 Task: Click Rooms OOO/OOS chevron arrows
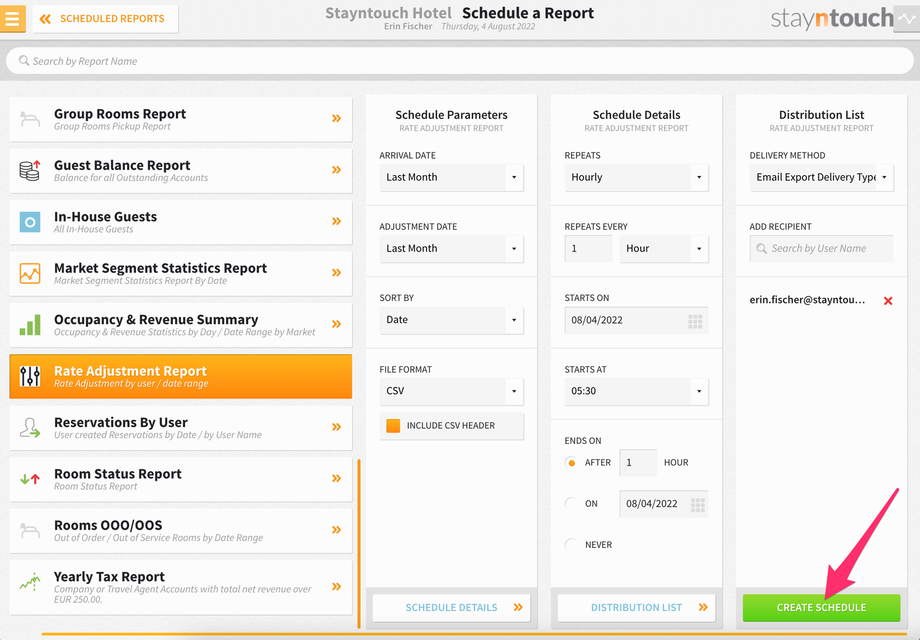[336, 530]
